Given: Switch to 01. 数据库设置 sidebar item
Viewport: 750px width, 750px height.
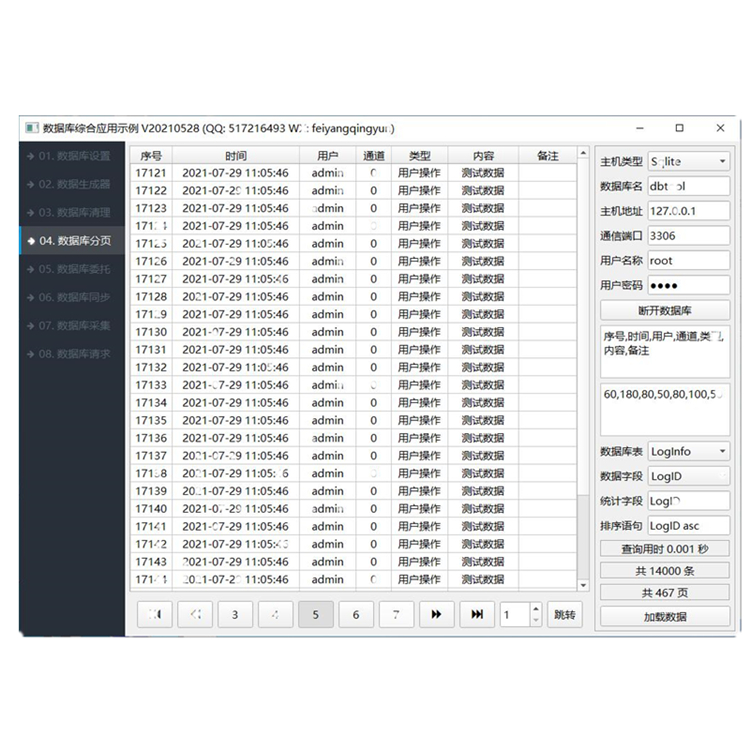Looking at the screenshot, I should [x=74, y=156].
